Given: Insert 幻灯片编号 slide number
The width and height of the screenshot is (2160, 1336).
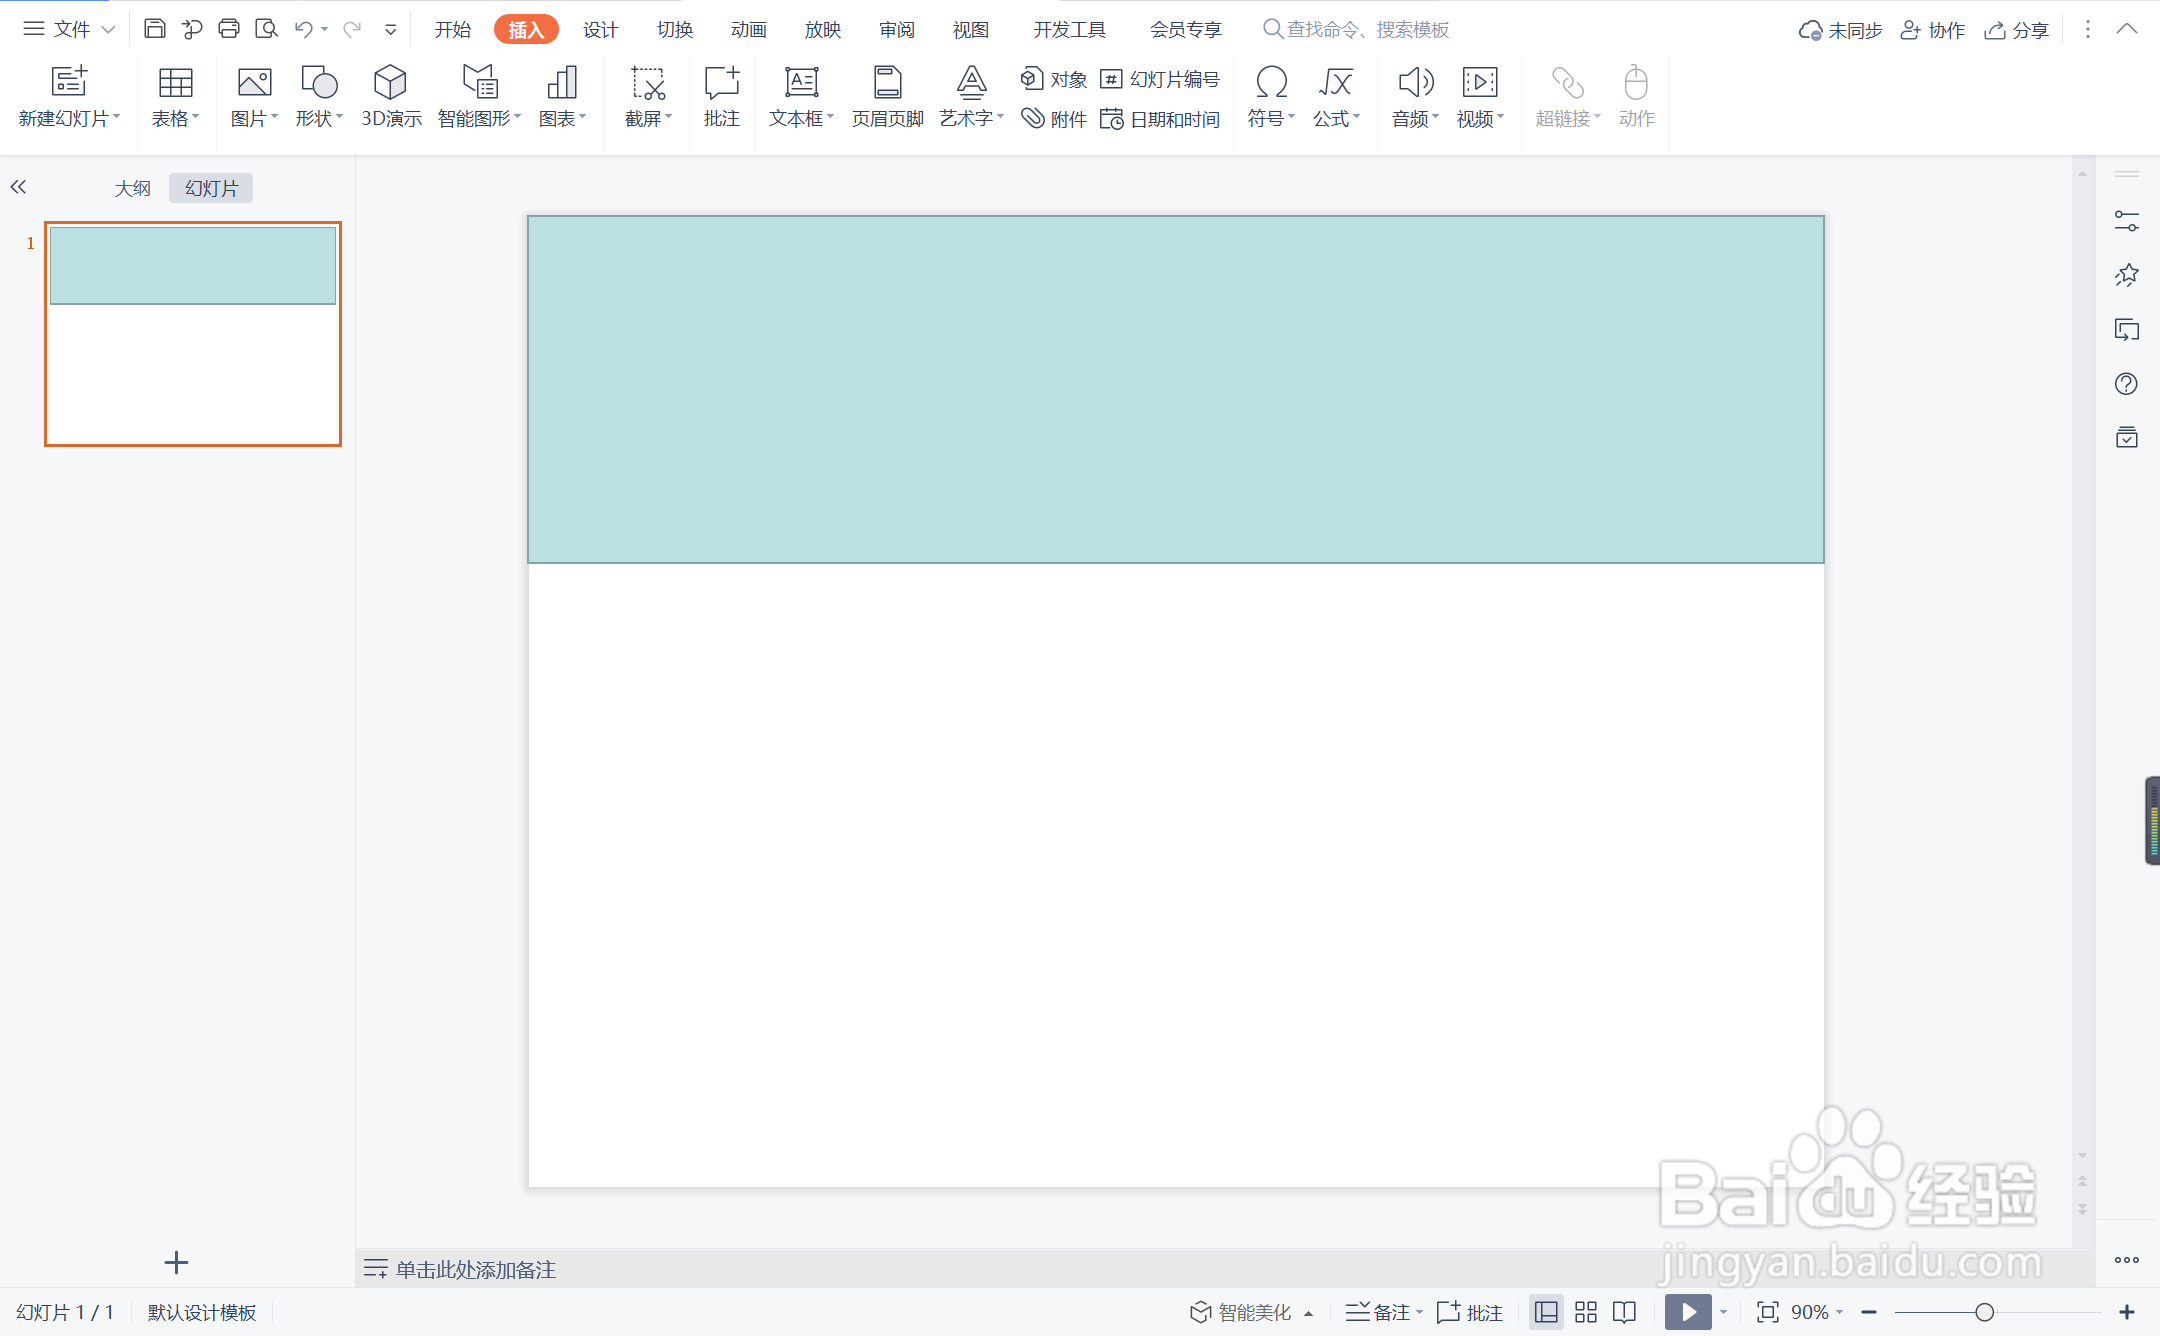Looking at the screenshot, I should (1160, 79).
